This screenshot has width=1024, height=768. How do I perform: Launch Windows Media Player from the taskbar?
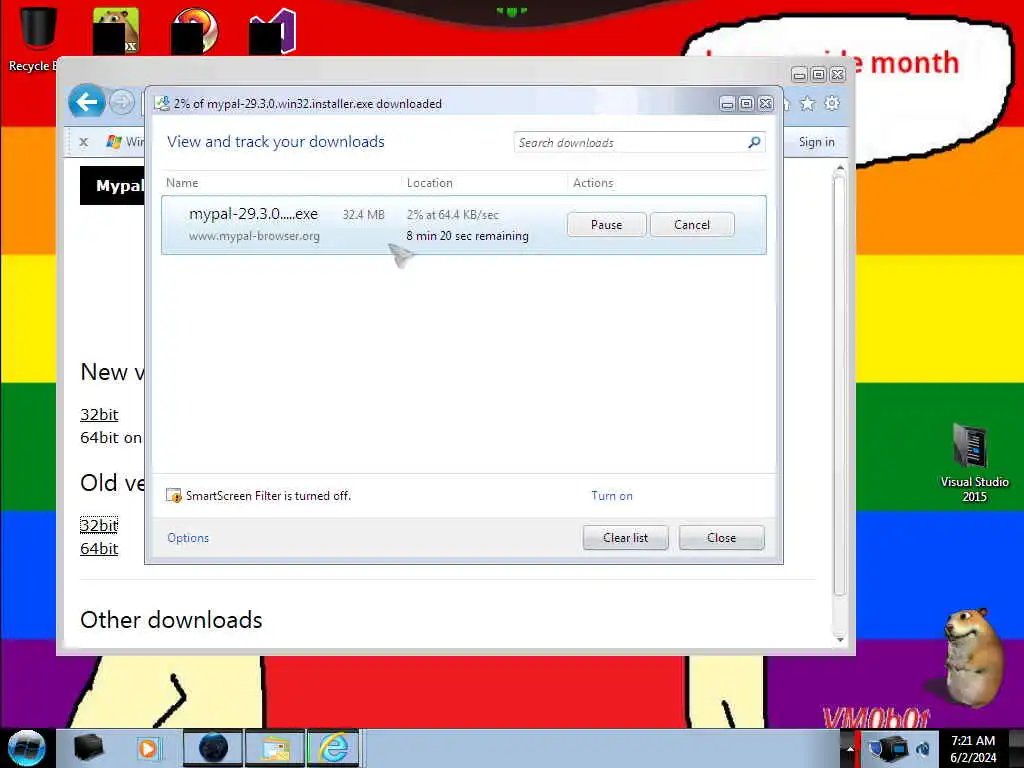[148, 748]
